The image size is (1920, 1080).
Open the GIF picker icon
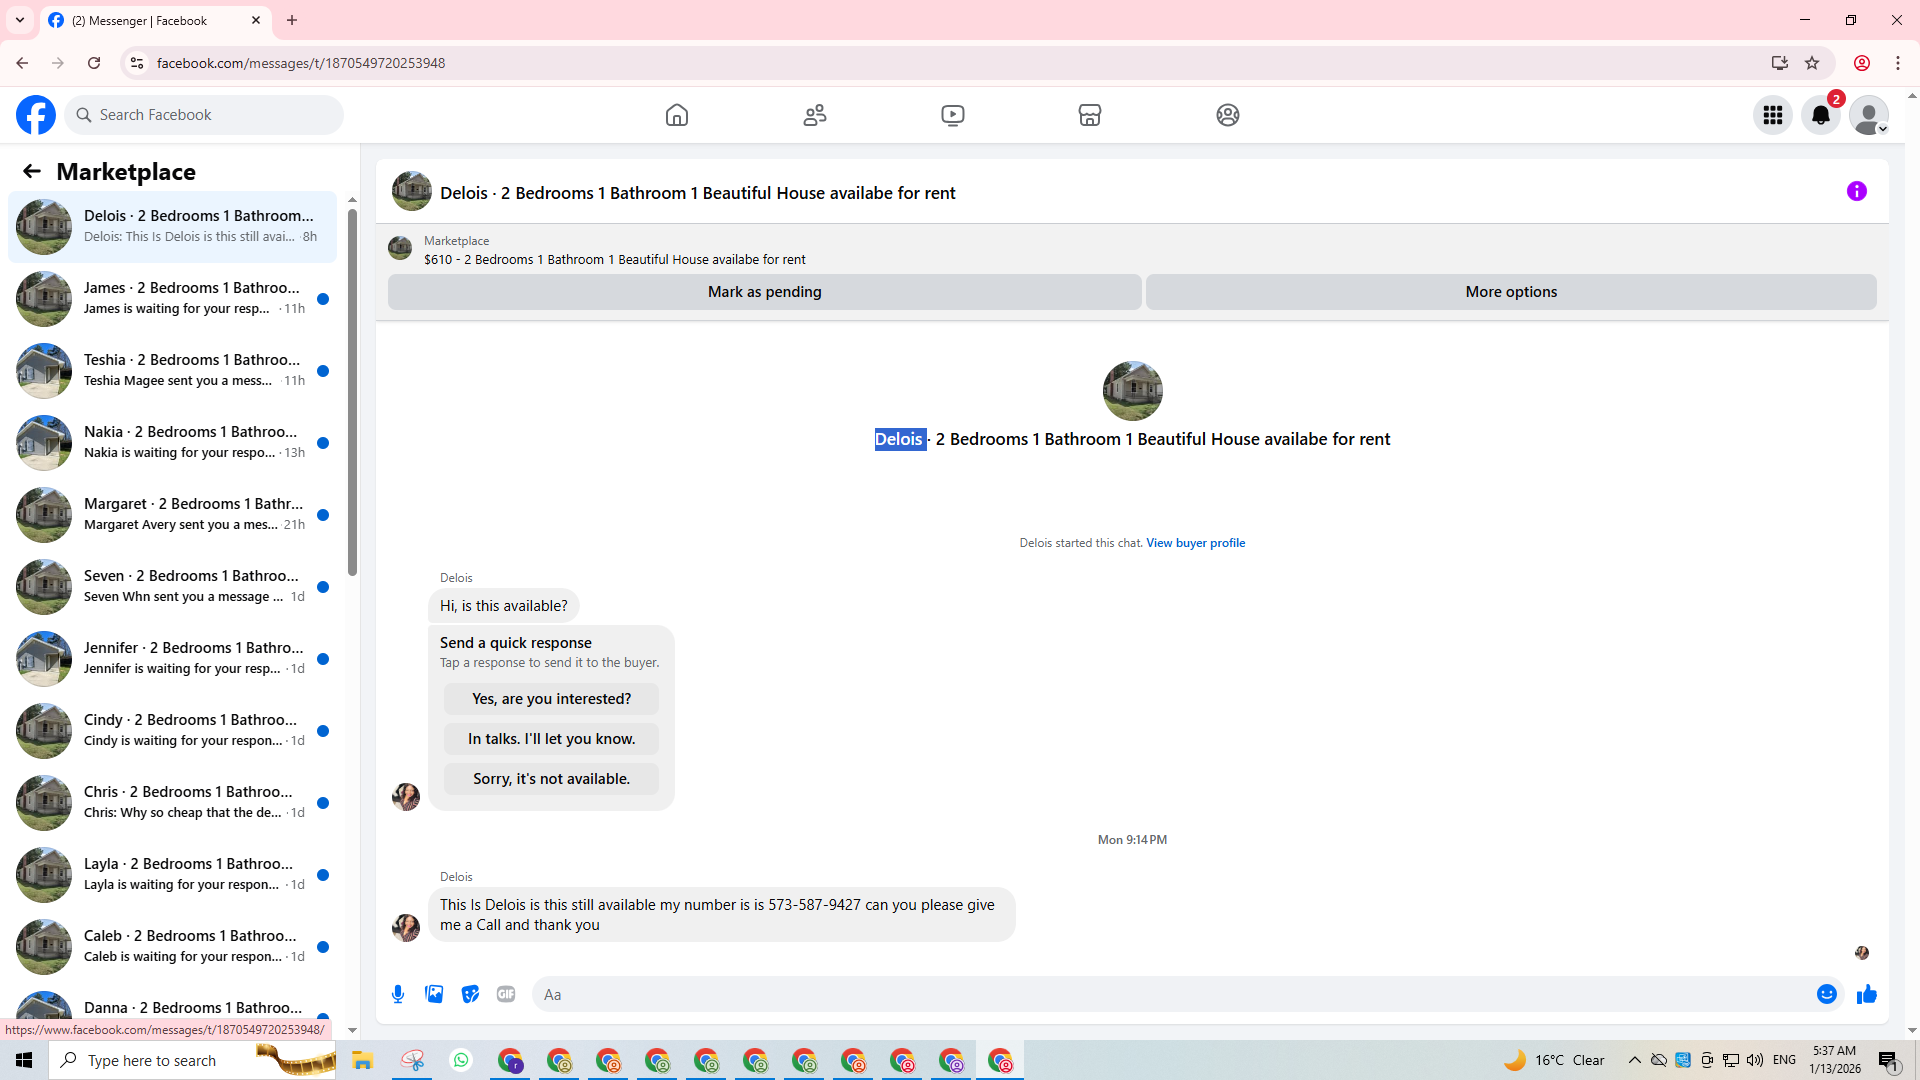point(506,994)
